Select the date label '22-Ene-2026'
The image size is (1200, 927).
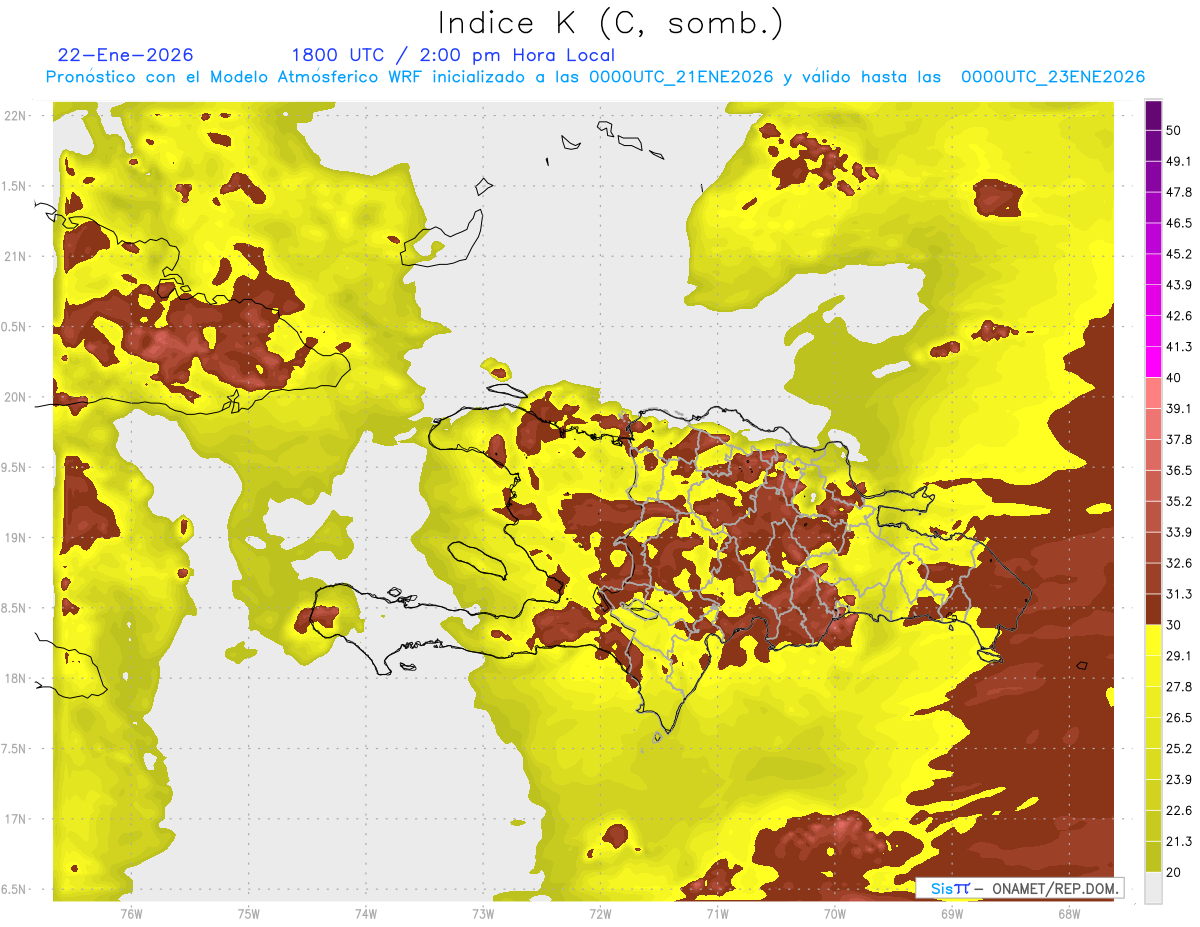click(126, 55)
